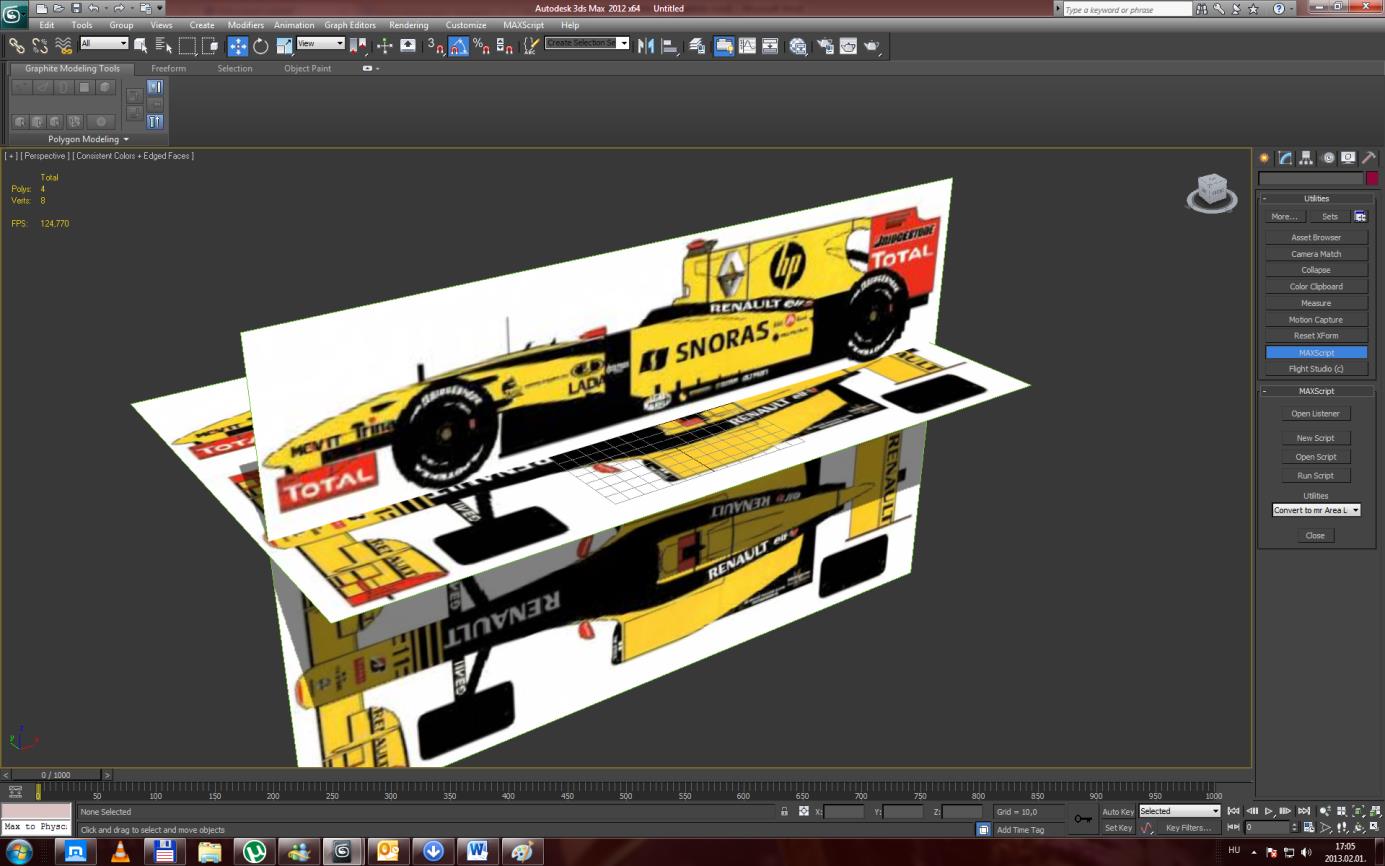Select the Select and Scale tool
This screenshot has height=866, width=1385.
click(x=284, y=45)
